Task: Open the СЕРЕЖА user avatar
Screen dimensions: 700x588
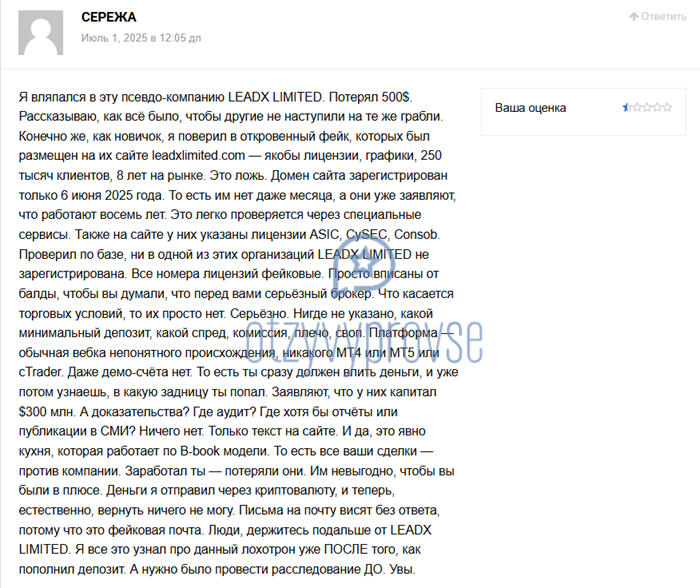Action: click(41, 33)
